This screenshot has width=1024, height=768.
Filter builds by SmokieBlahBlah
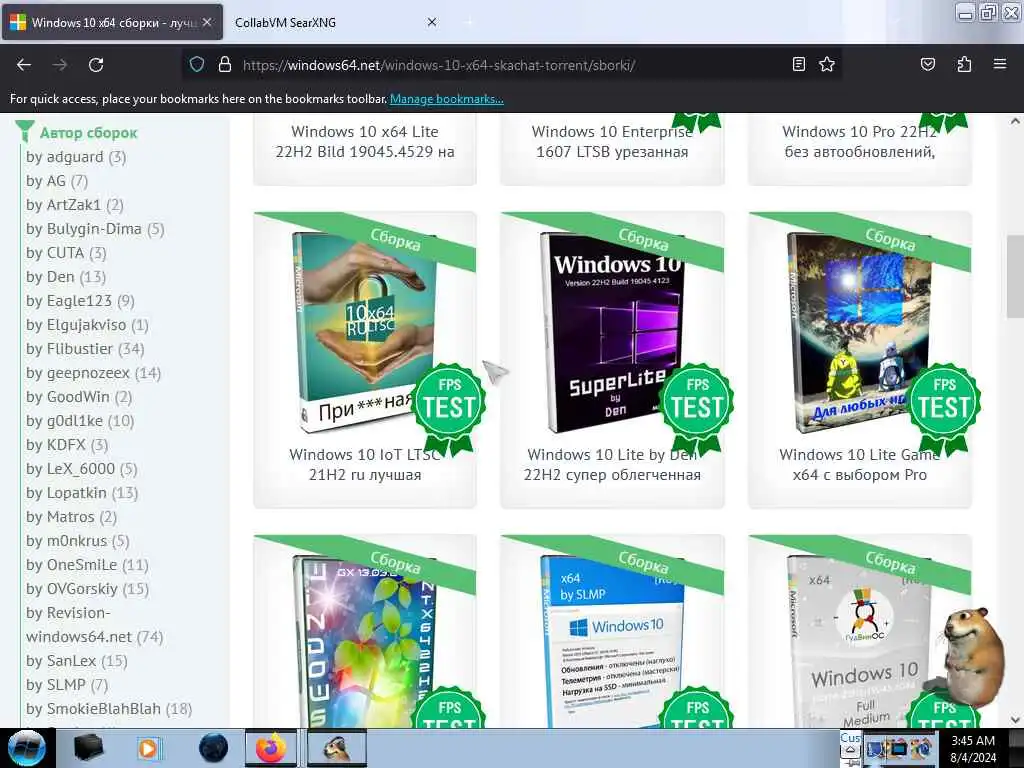pyautogui.click(x=109, y=709)
